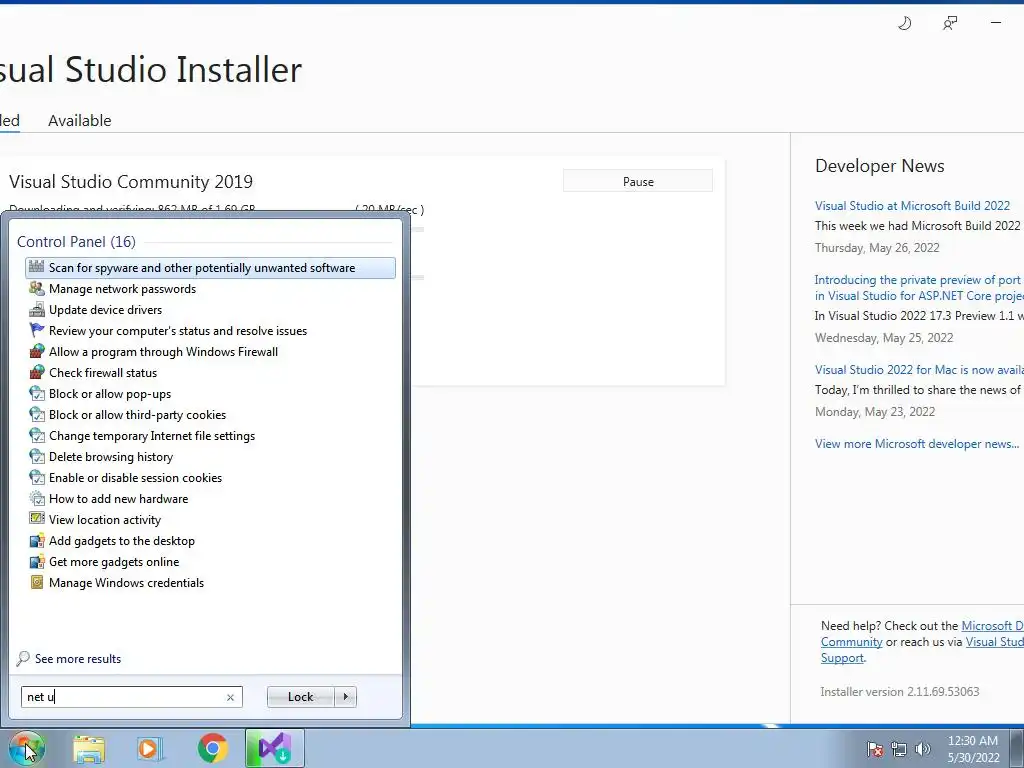
Task: Click the Block or allow pop-ups icon
Action: pyautogui.click(x=37, y=394)
